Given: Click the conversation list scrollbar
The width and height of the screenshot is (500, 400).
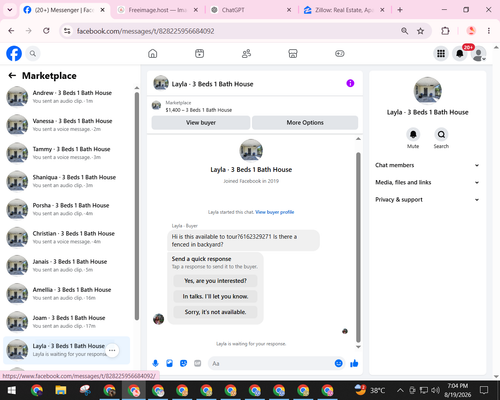Looking at the screenshot, I should pos(137,206).
